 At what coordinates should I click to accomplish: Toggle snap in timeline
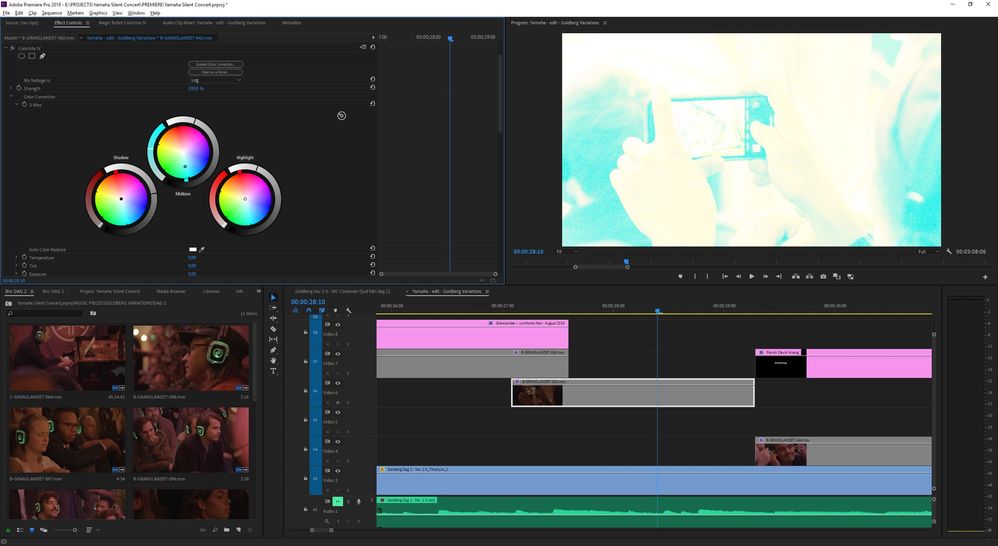(x=309, y=311)
